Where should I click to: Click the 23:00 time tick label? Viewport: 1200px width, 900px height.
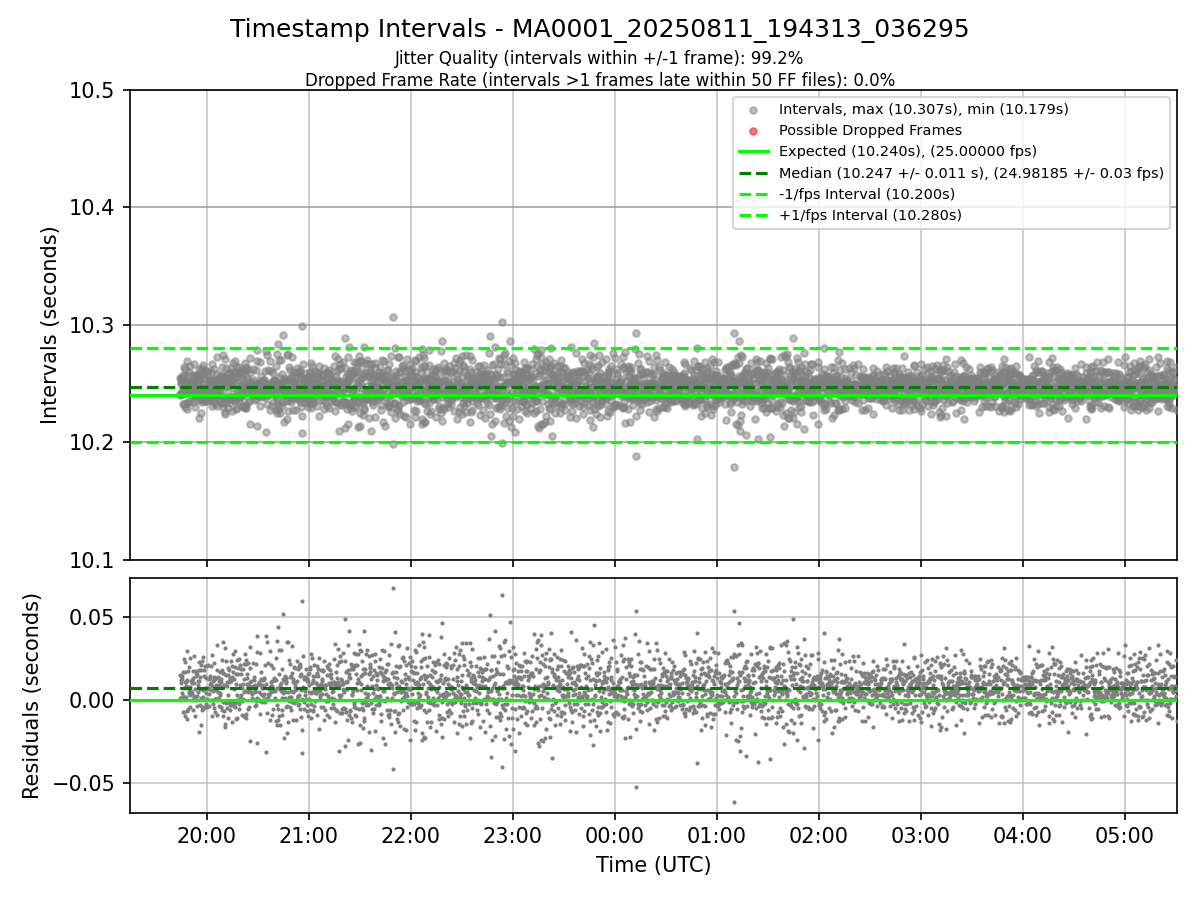(x=513, y=835)
